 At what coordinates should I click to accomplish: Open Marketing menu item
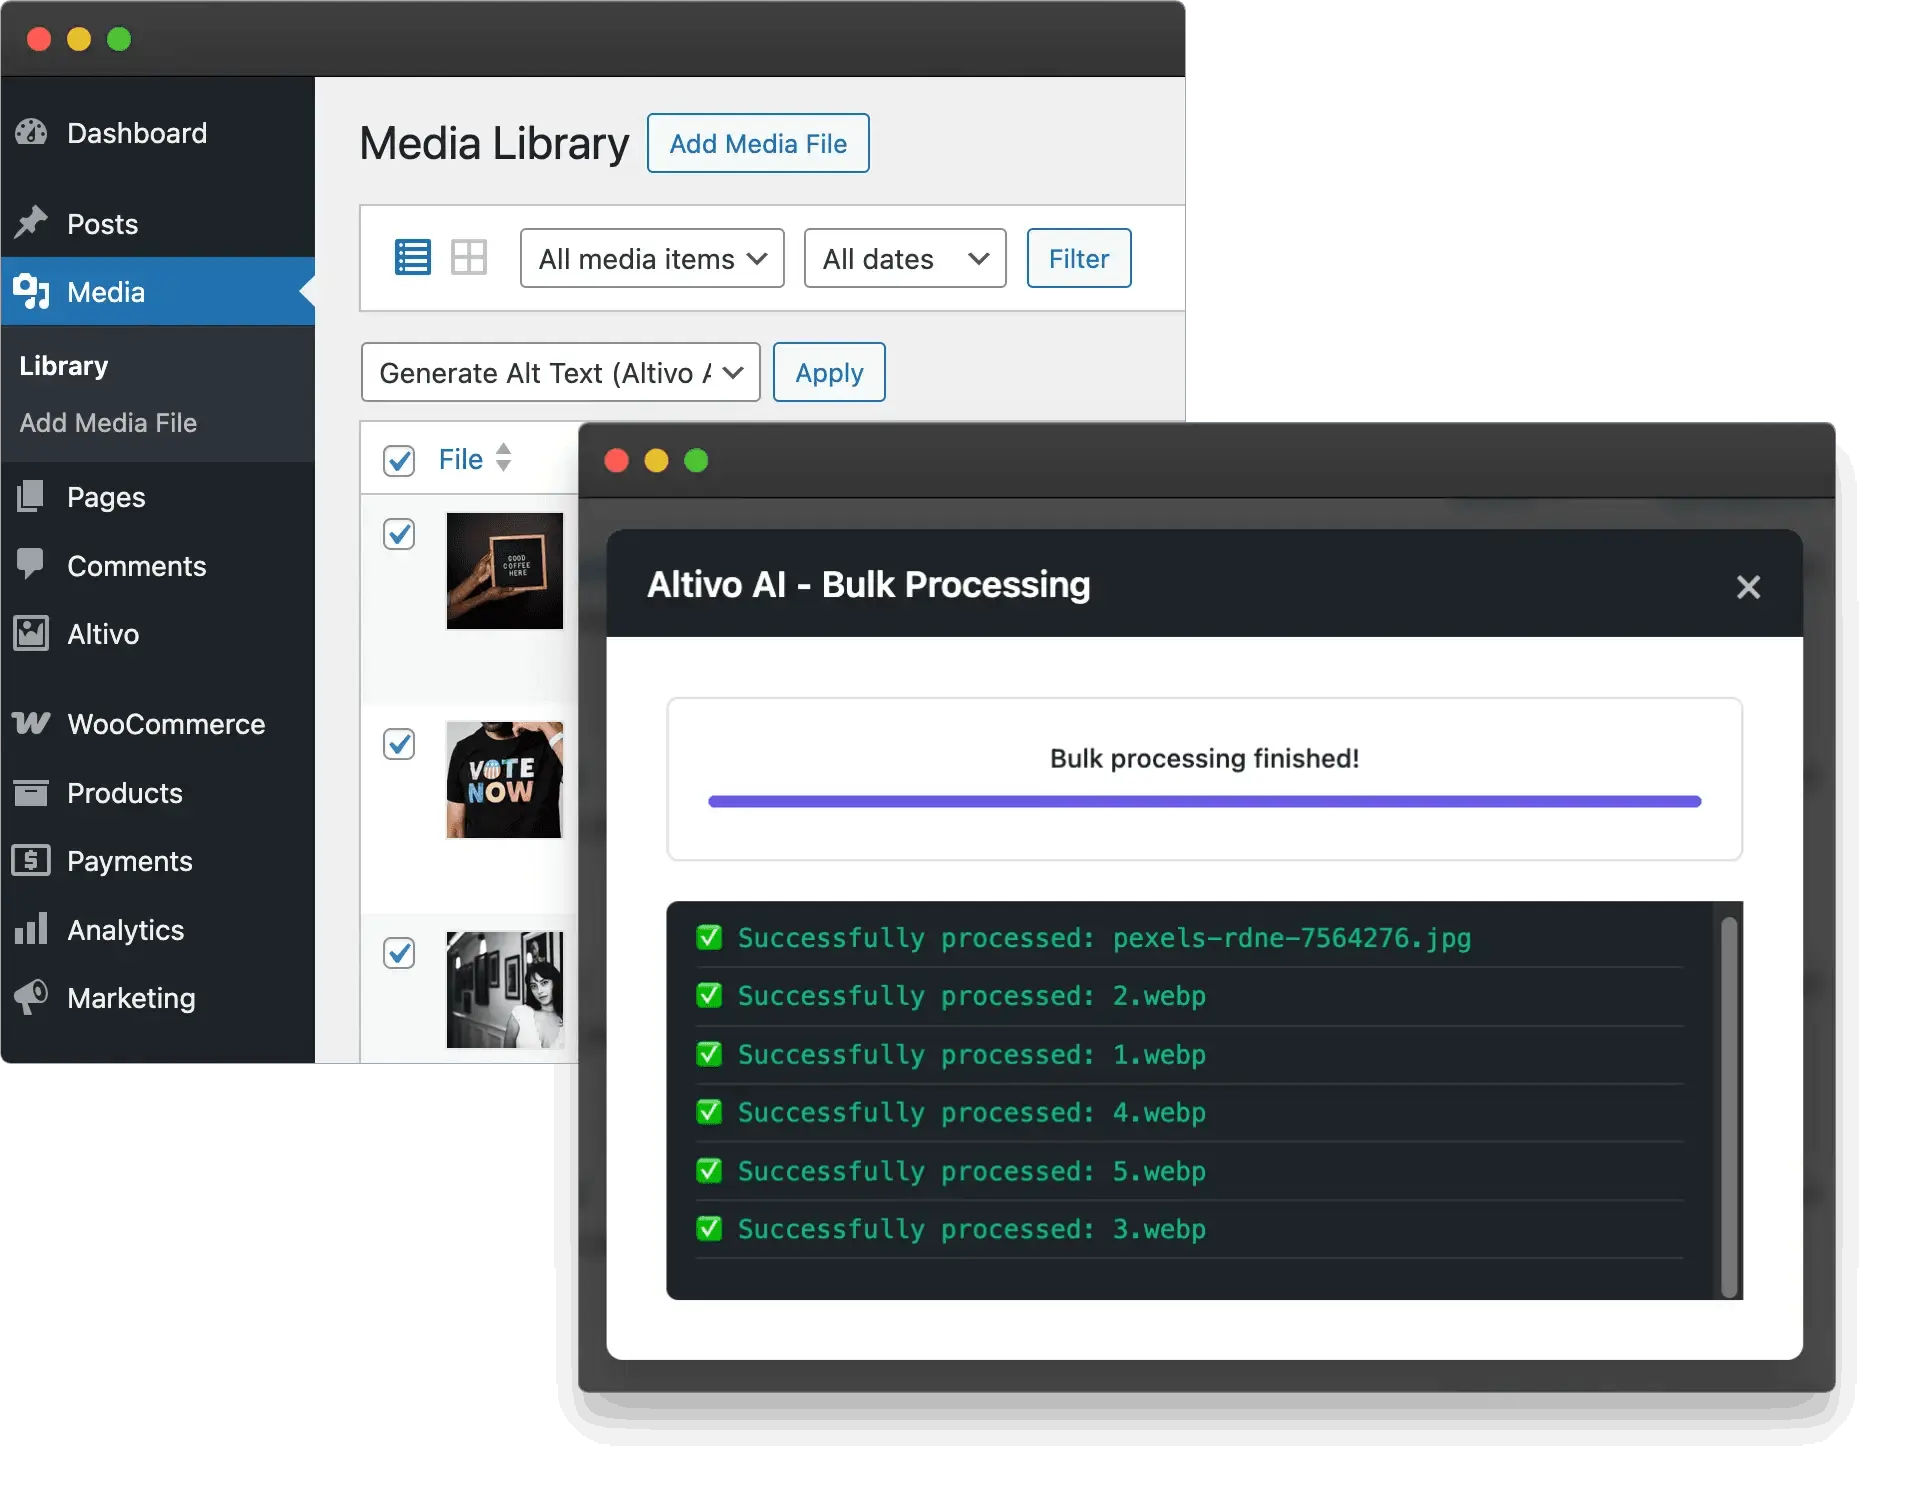158,997
